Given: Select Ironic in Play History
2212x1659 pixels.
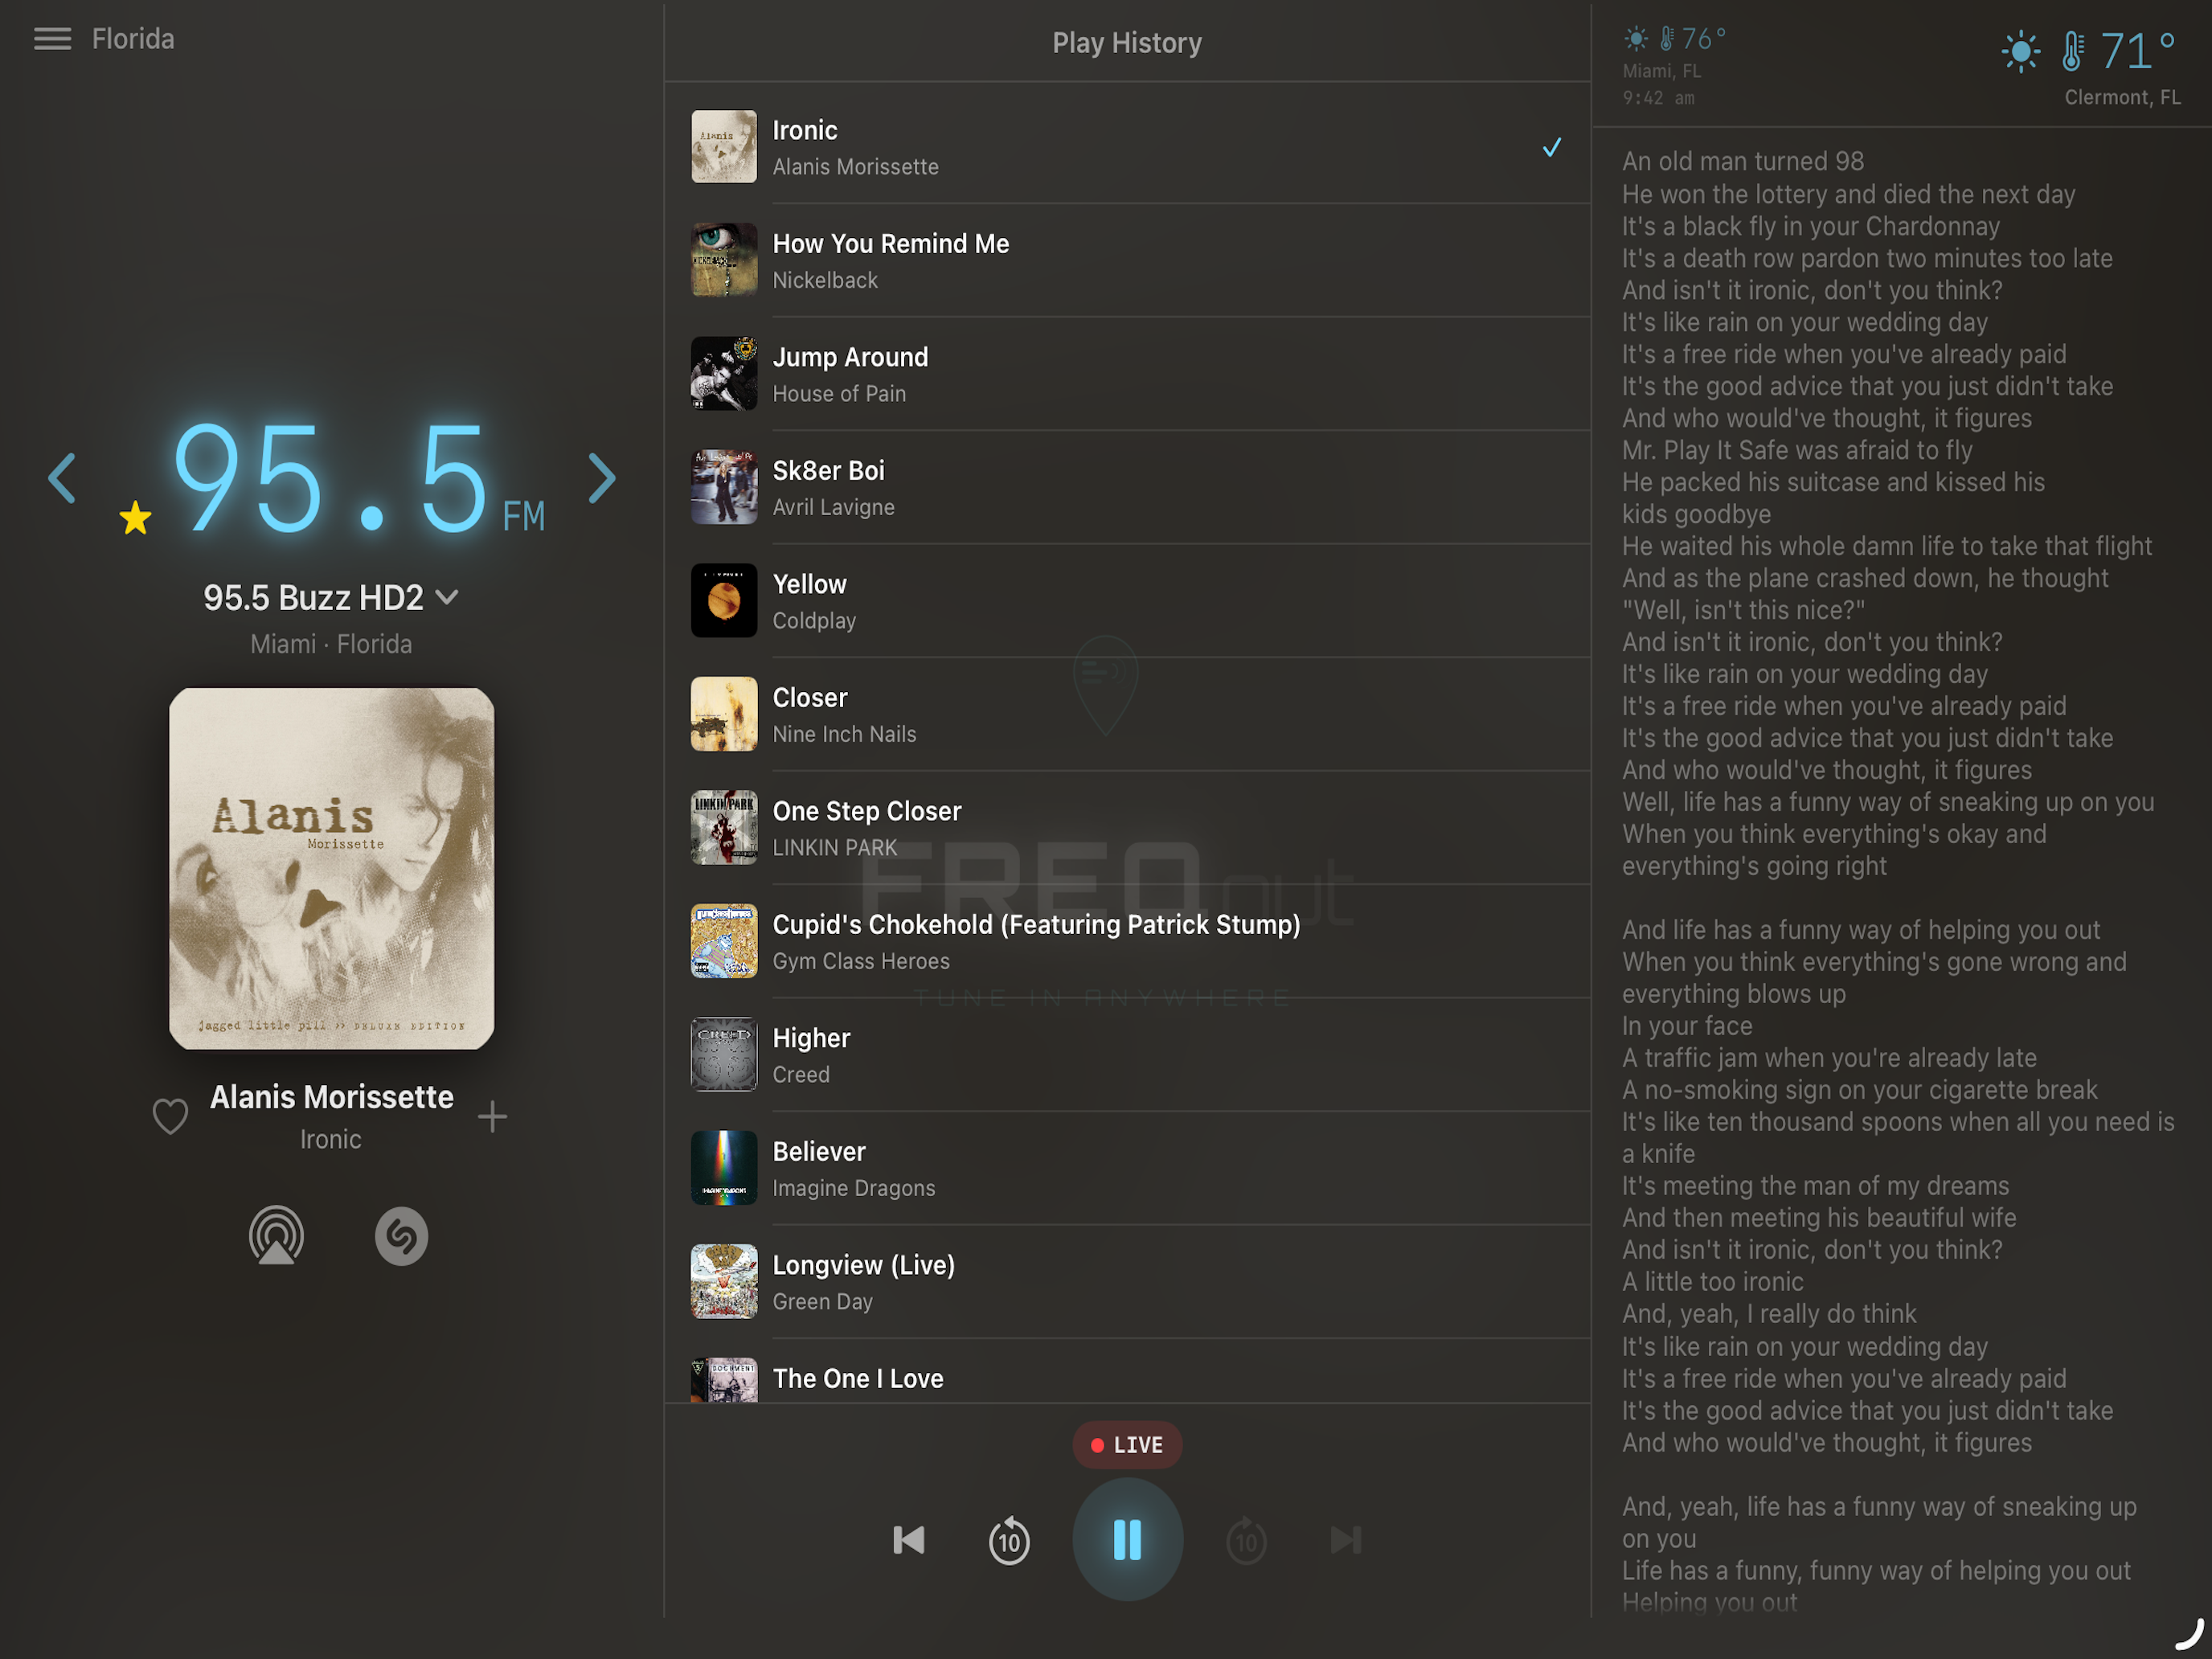Looking at the screenshot, I should (1127, 147).
